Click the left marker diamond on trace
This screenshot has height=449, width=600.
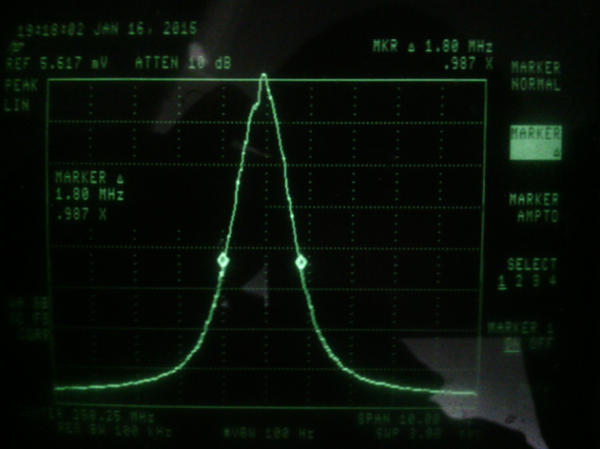click(223, 260)
